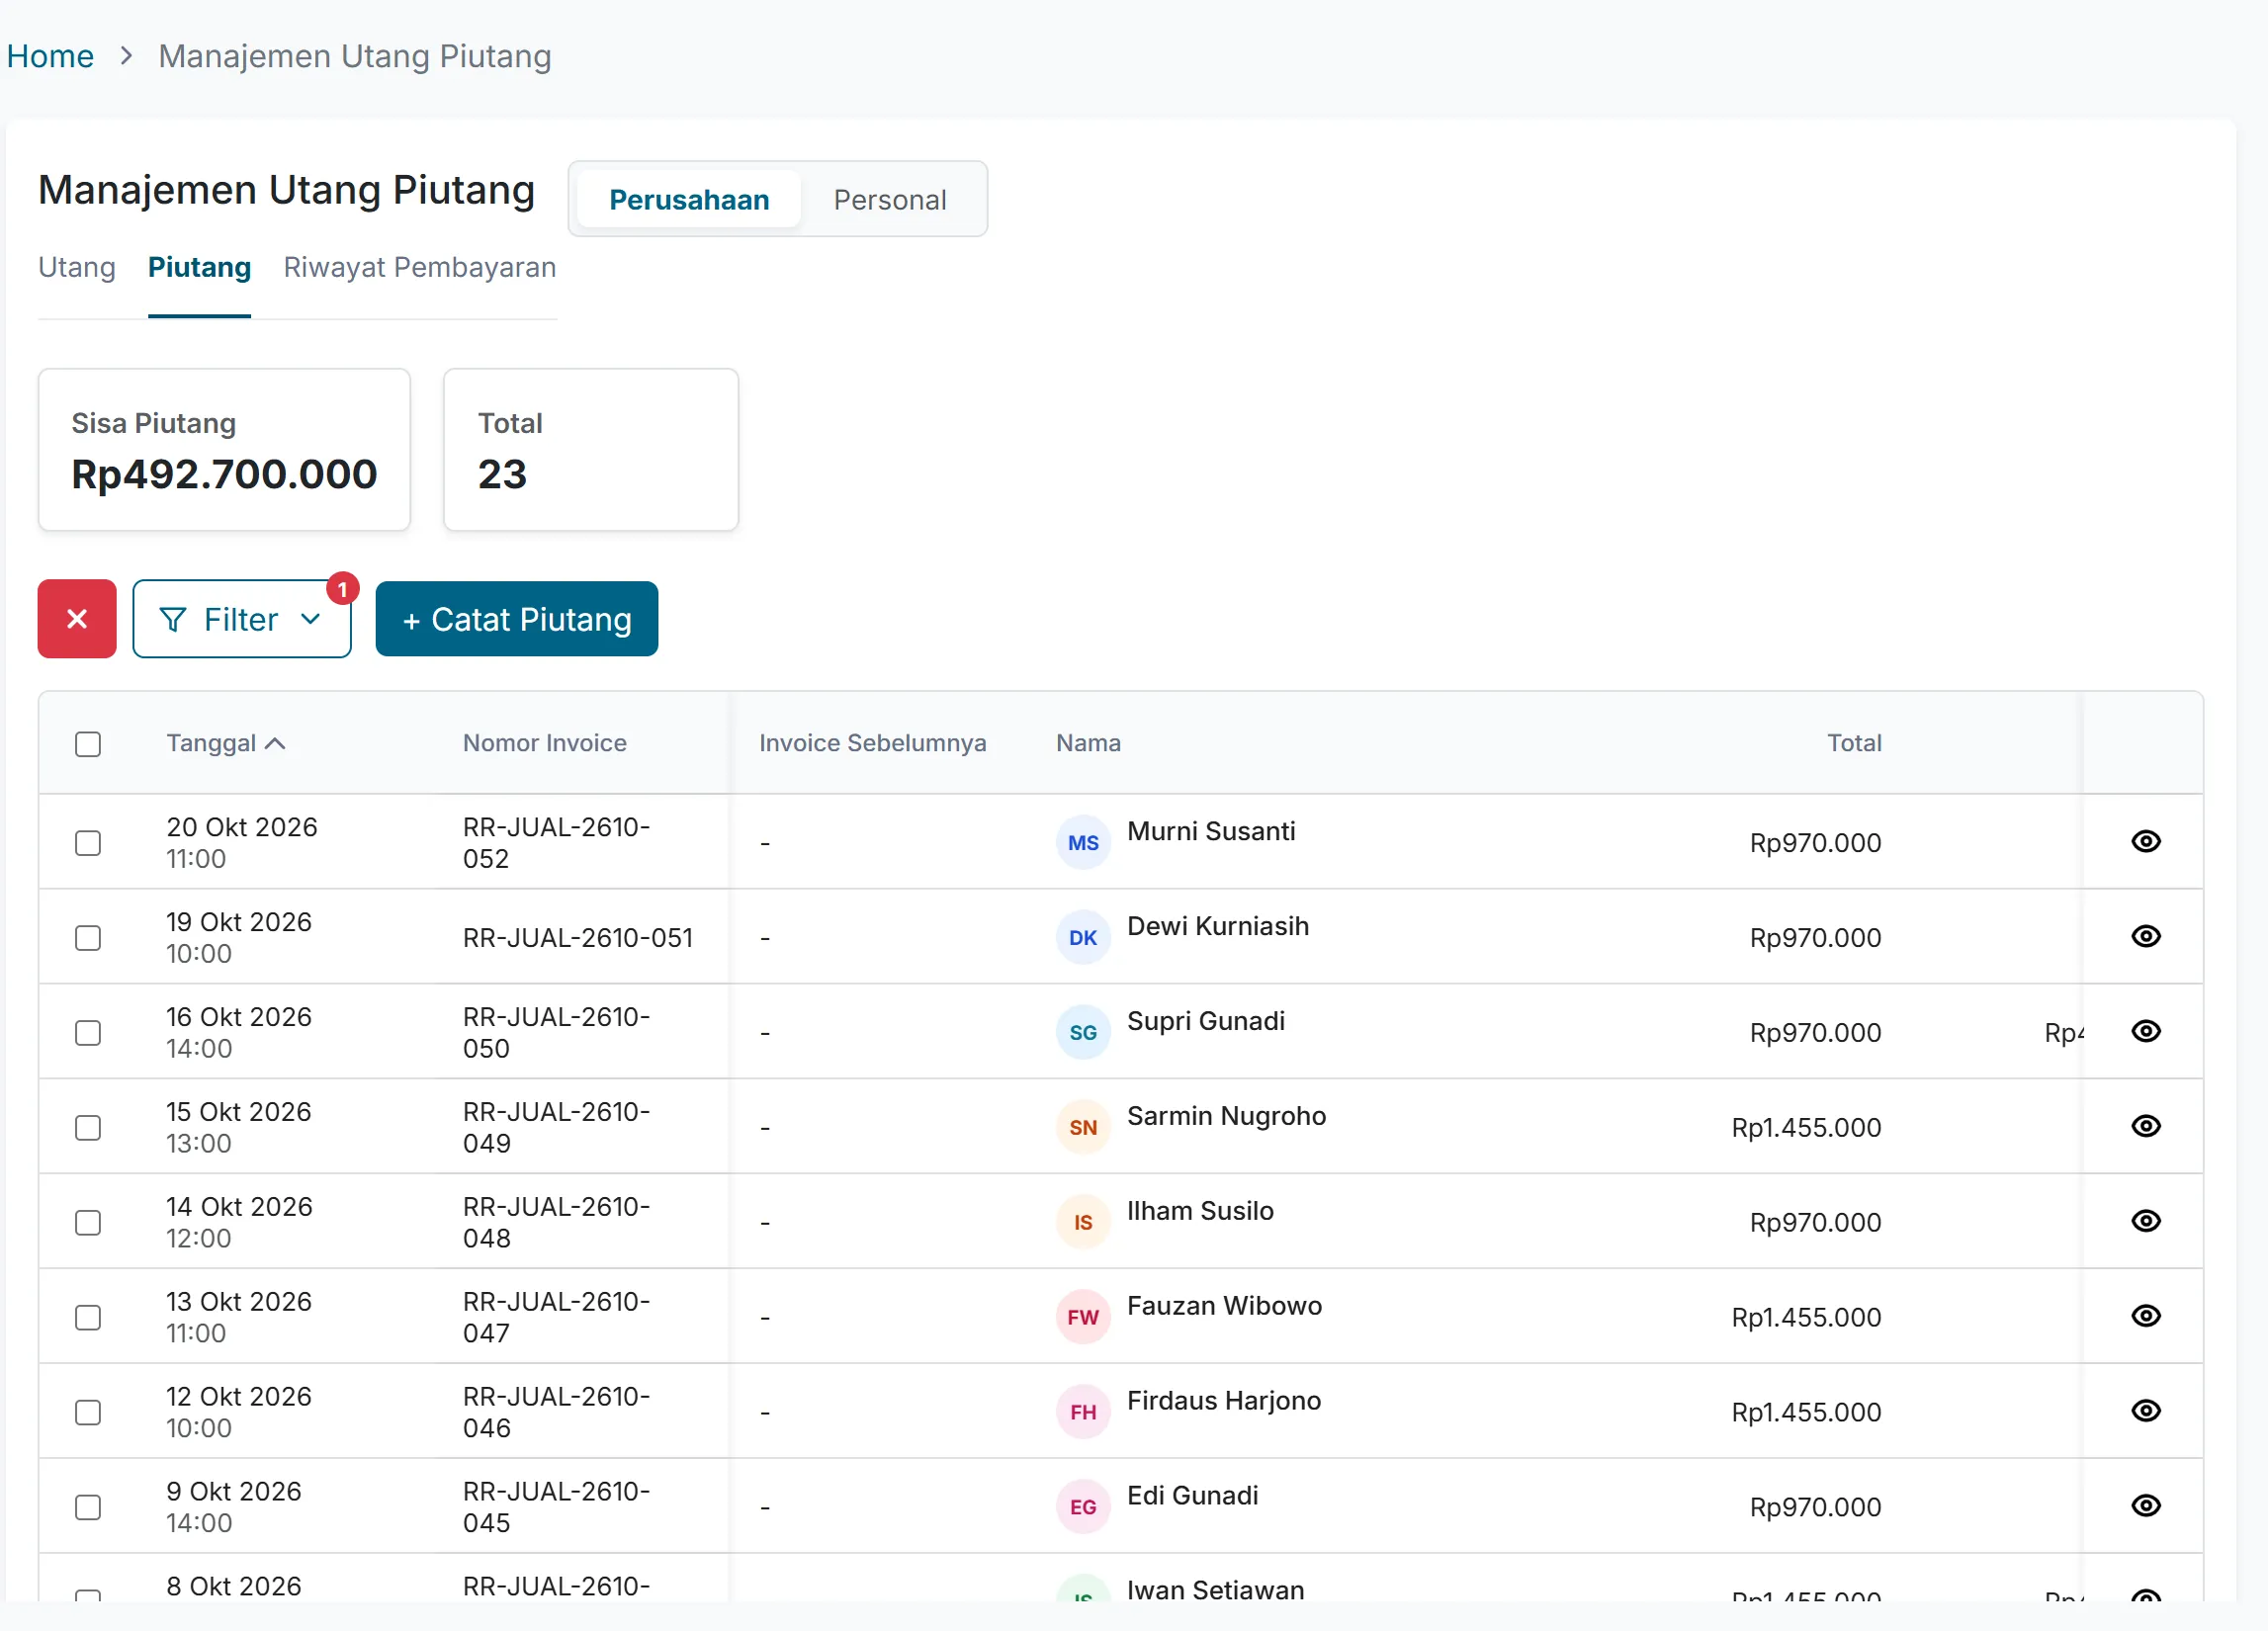View details of Dewi Kurniasih invoice
This screenshot has height=1631, width=2268.
click(x=2145, y=936)
